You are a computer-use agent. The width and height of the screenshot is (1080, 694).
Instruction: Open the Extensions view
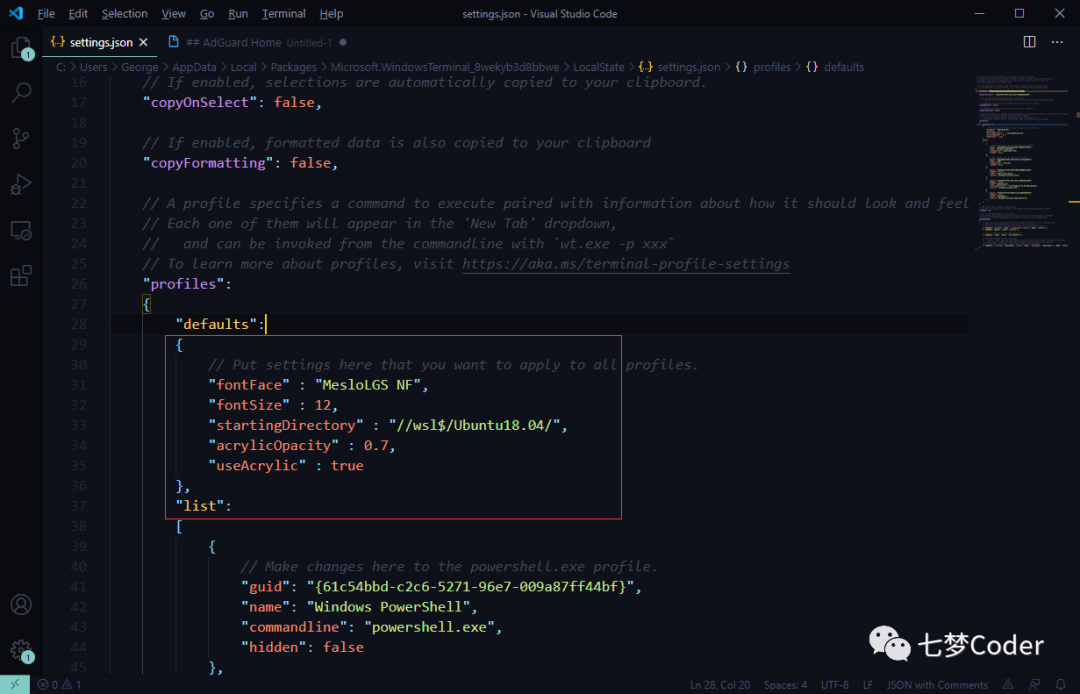(21, 276)
